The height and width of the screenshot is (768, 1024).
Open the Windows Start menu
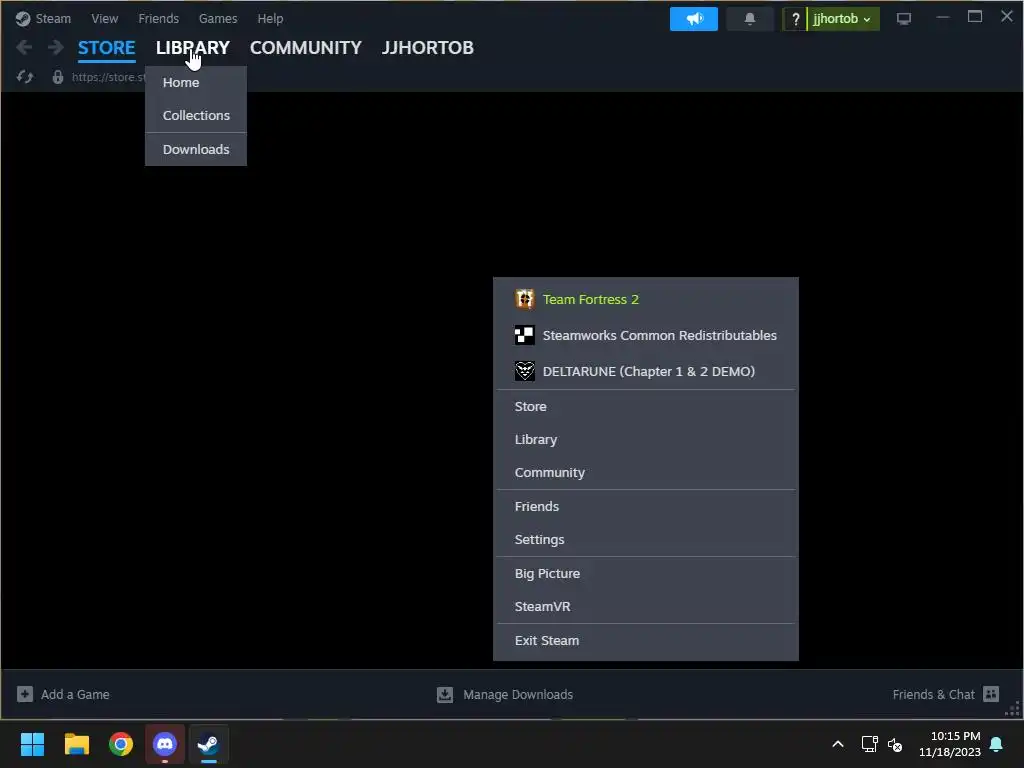32,744
